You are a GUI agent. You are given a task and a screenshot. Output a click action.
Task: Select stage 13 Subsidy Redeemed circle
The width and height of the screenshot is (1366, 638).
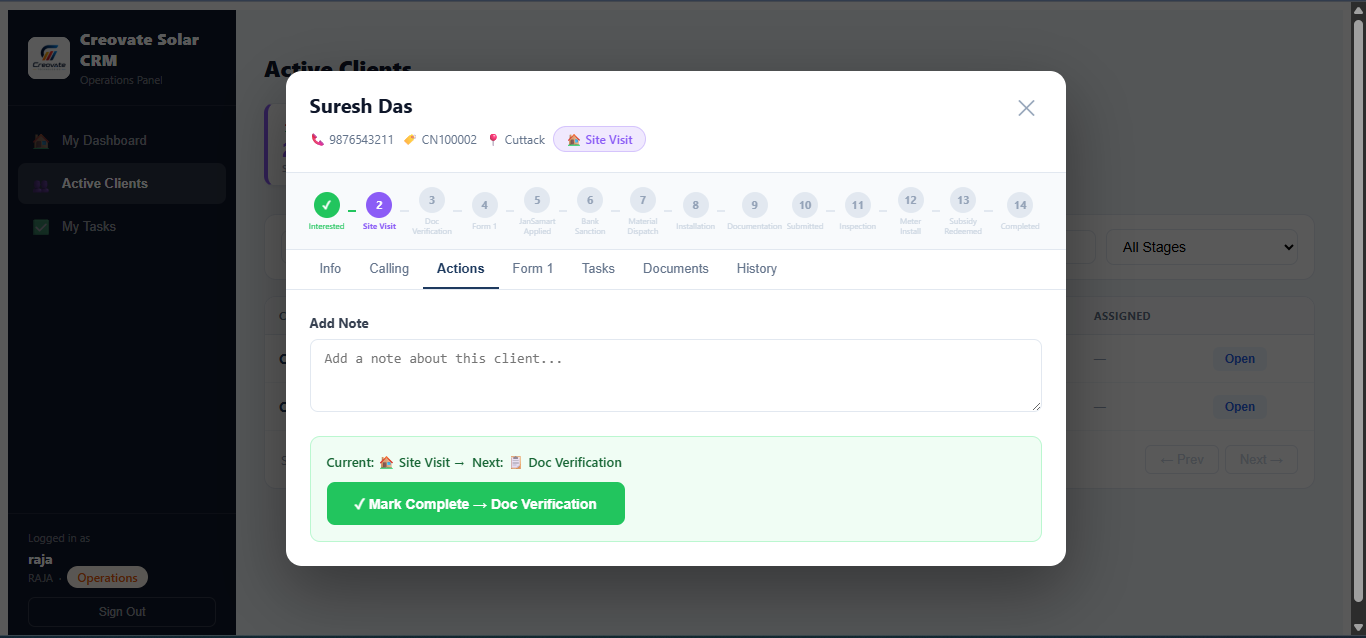963,200
